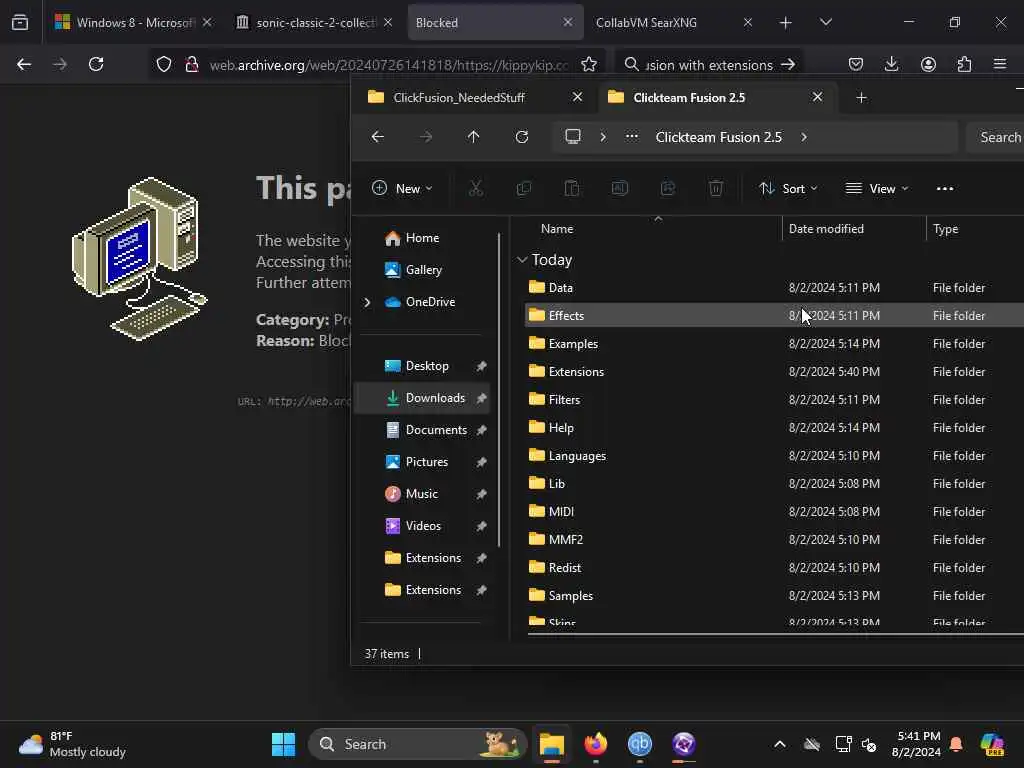Refresh the File Explorer folder view
Image resolution: width=1024 pixels, height=768 pixels.
tap(521, 136)
